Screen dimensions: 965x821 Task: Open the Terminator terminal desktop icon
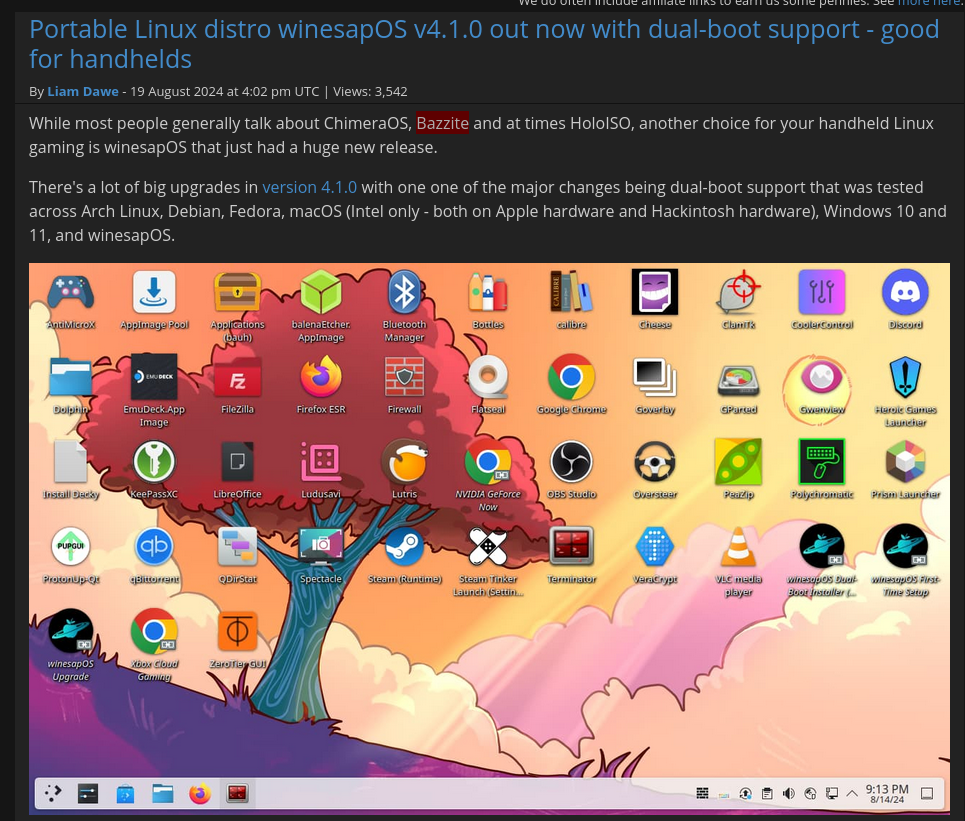tap(571, 546)
